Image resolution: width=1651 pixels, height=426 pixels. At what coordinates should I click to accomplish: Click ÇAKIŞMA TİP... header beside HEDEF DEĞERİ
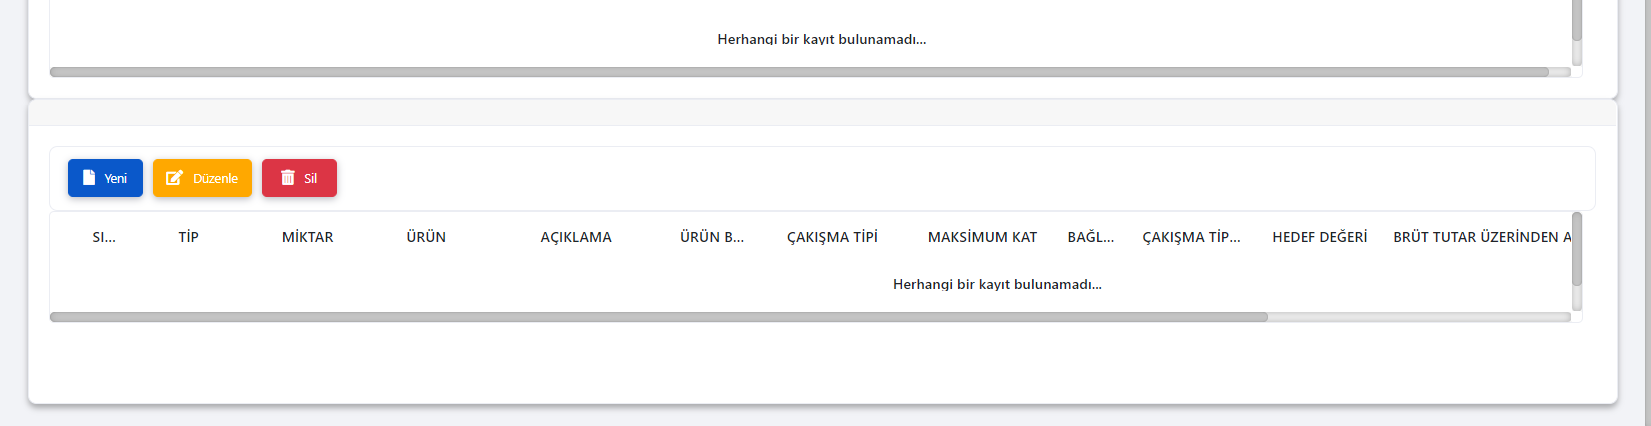click(1191, 237)
